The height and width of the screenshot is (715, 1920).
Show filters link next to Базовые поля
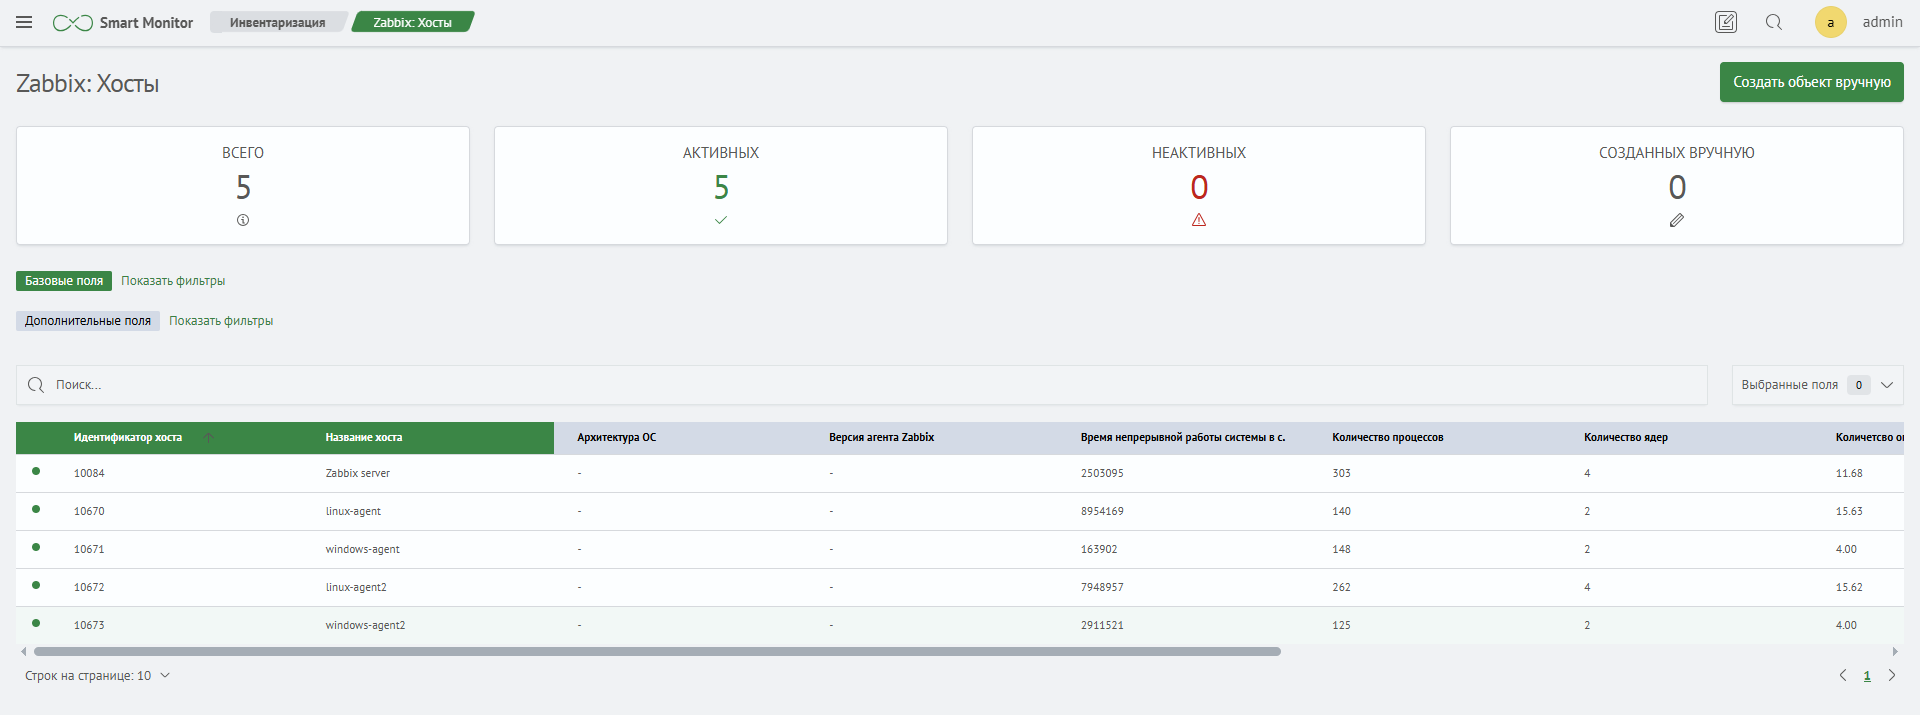click(173, 281)
